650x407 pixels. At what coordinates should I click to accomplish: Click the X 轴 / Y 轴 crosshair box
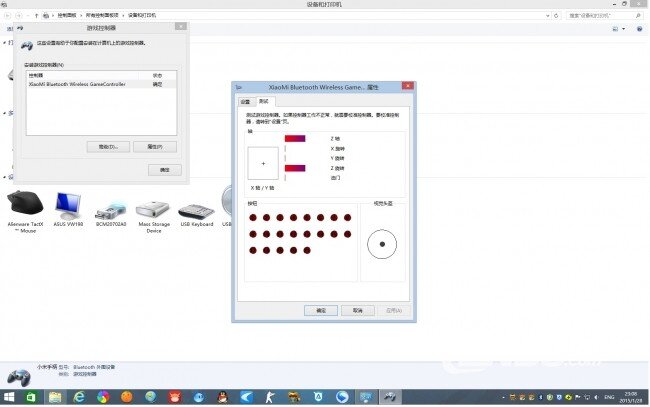pyautogui.click(x=263, y=163)
